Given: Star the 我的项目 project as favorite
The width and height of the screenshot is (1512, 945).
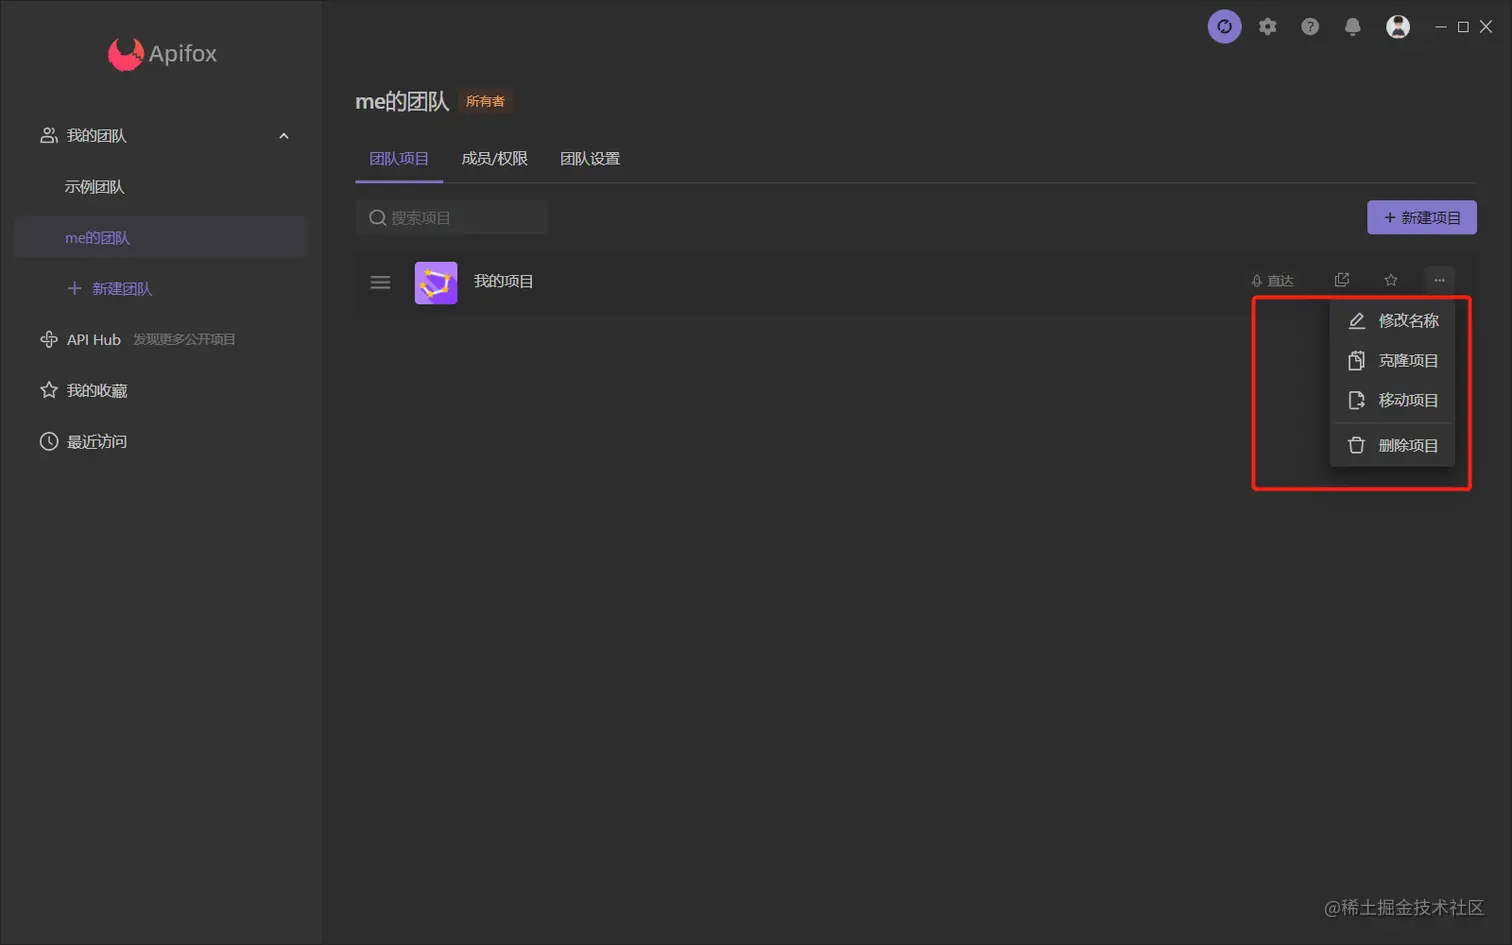Looking at the screenshot, I should 1390,279.
